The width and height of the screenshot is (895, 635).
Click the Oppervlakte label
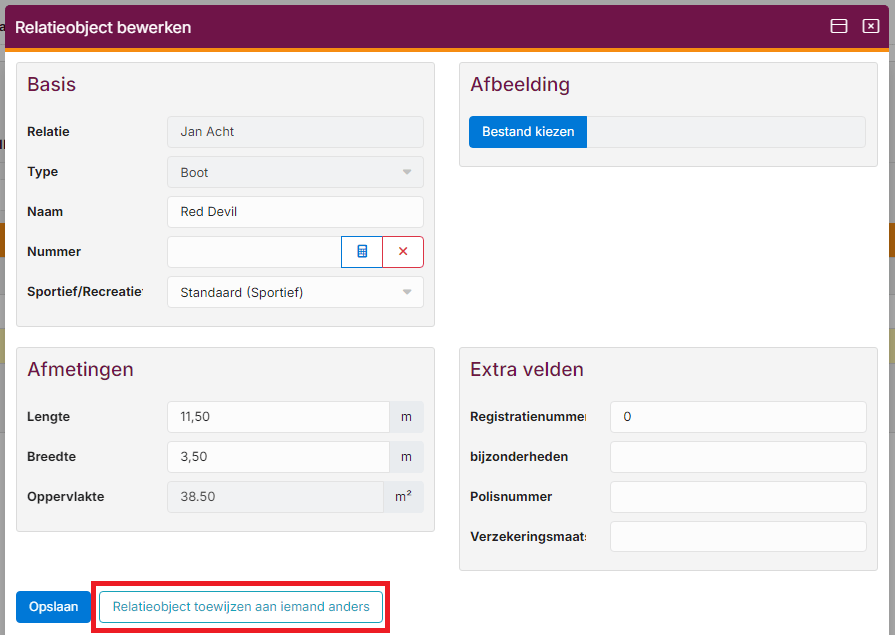pyautogui.click(x=66, y=497)
